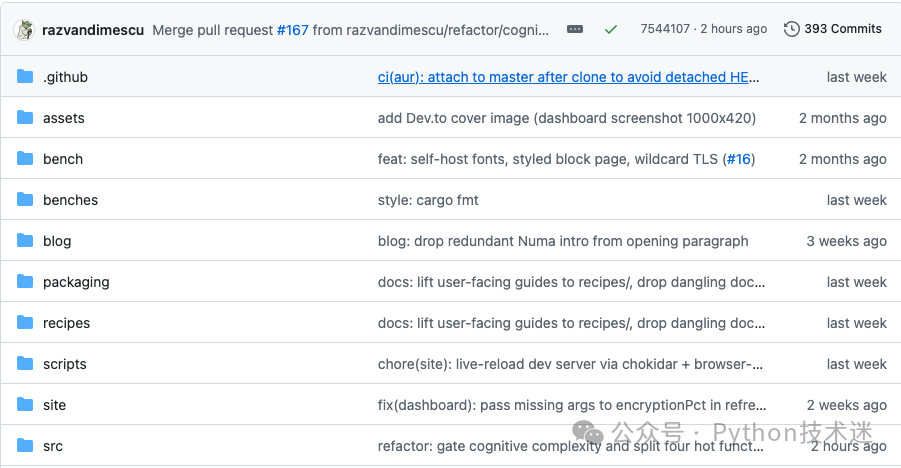
Task: Open the 'add Dev.to cover image' commit message
Action: 567,118
